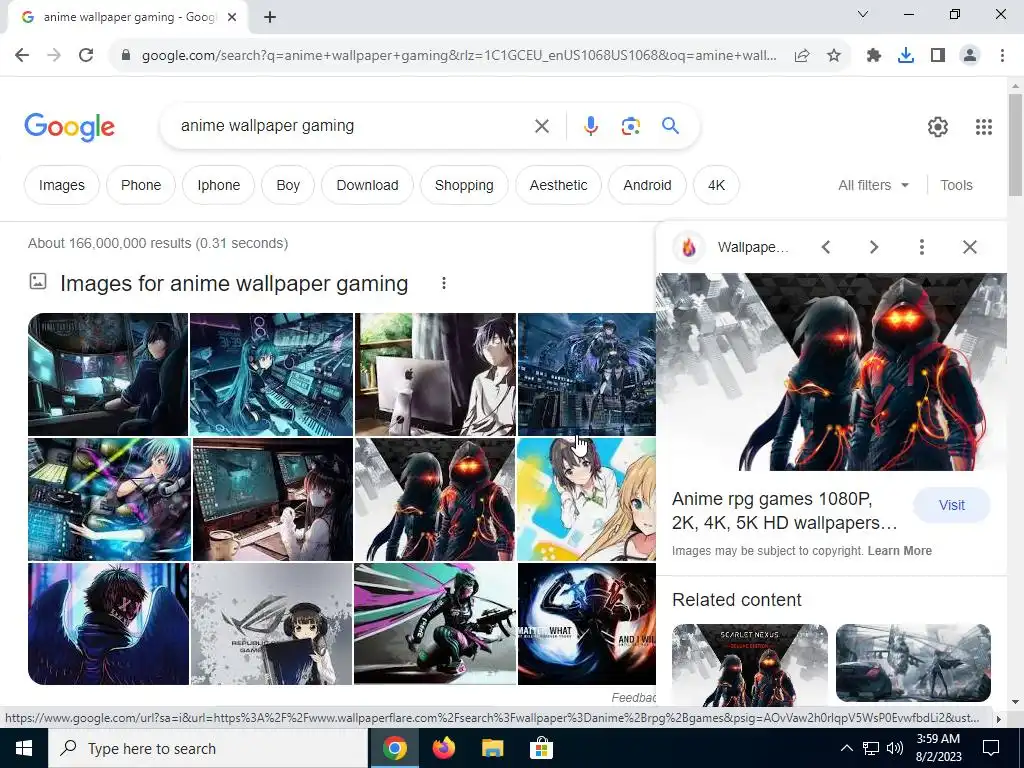The height and width of the screenshot is (768, 1024).
Task: Select the Android filter chip
Action: click(x=647, y=185)
